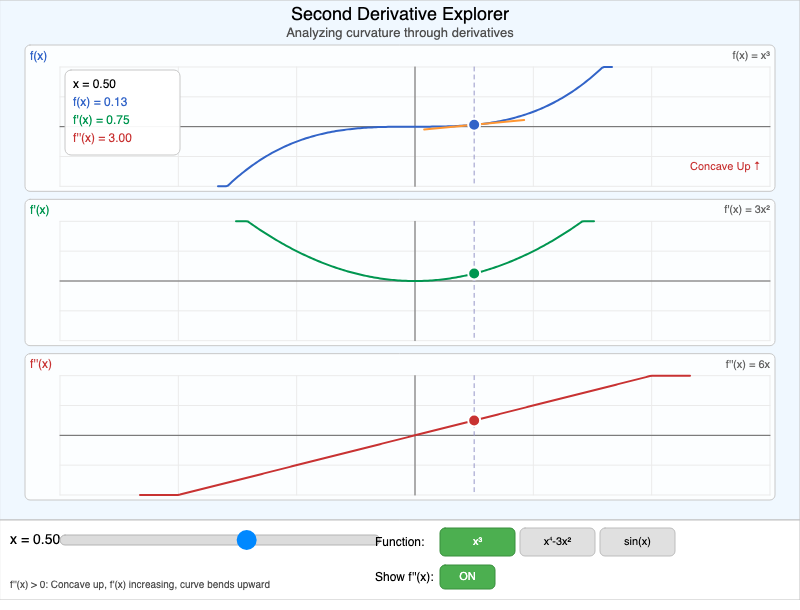Viewport: 800px width, 610px height.
Task: Switch to the sin(x) function
Action: point(637,541)
